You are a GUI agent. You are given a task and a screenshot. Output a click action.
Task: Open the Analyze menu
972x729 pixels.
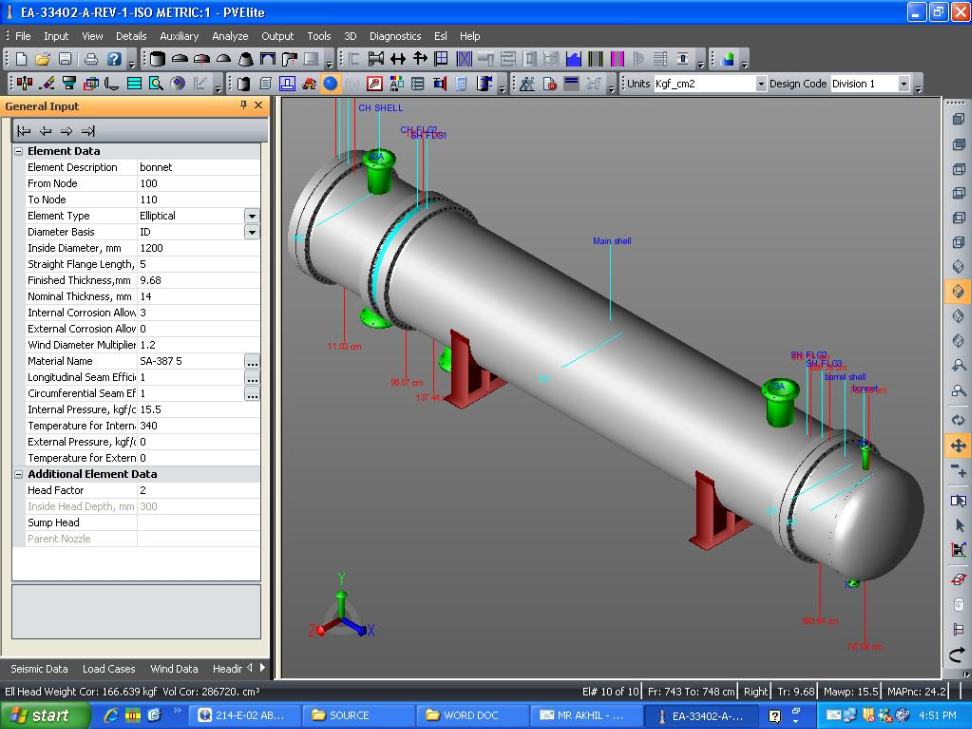pyautogui.click(x=230, y=36)
